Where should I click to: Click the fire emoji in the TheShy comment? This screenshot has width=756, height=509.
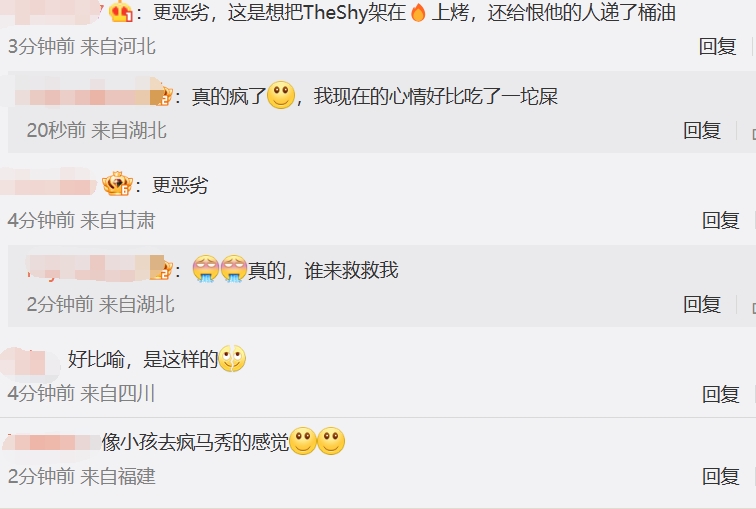click(x=418, y=13)
